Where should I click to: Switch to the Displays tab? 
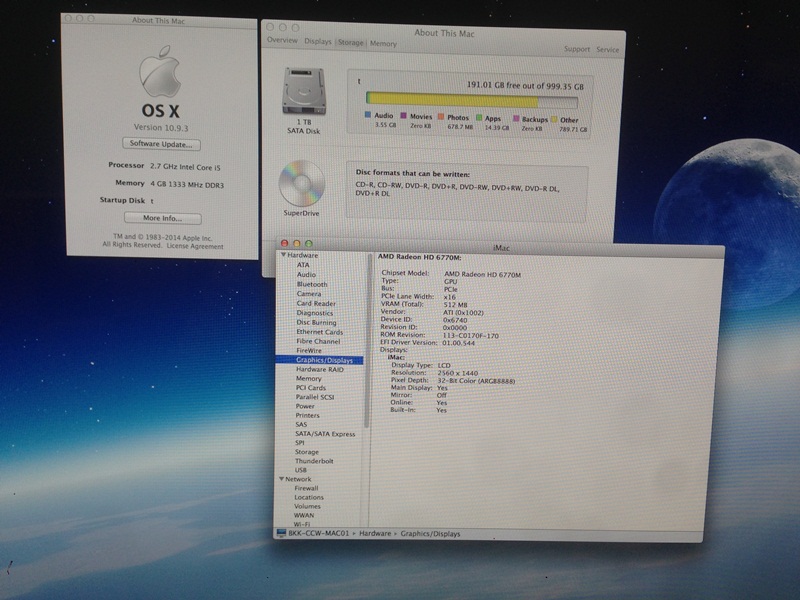[x=318, y=41]
